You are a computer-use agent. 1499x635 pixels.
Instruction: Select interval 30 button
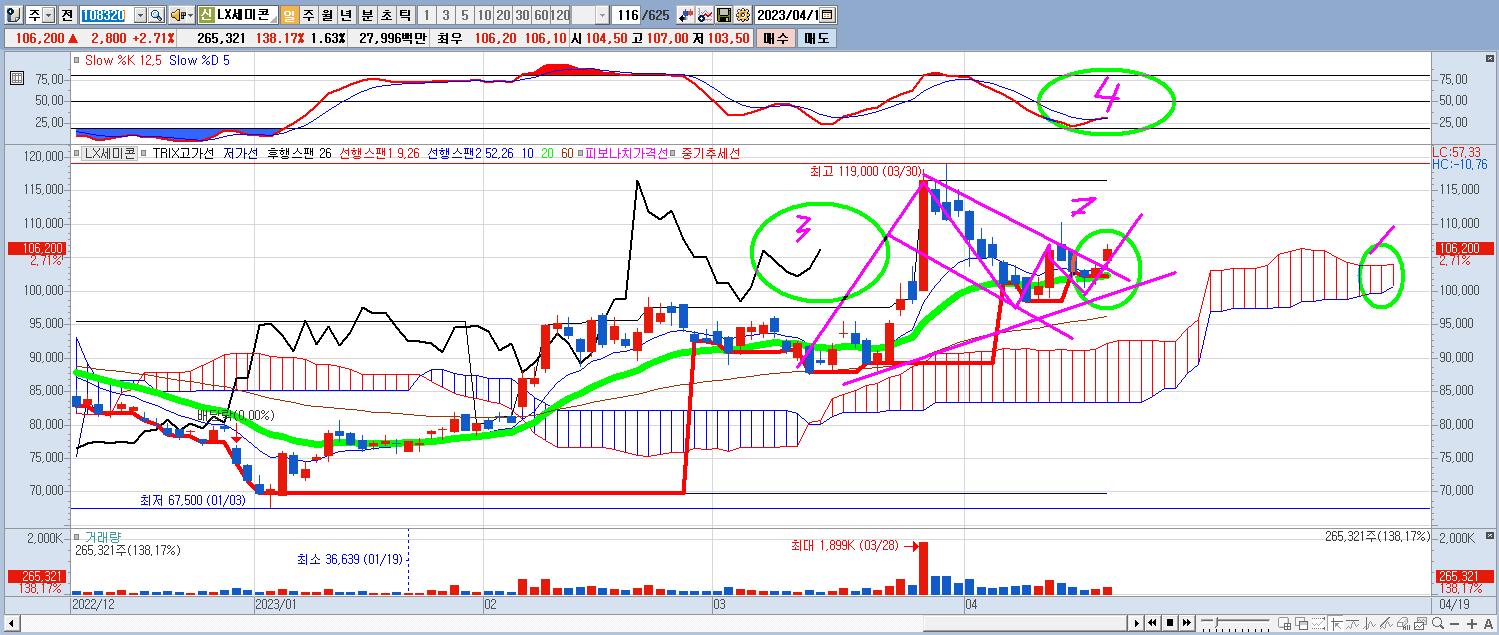(522, 15)
